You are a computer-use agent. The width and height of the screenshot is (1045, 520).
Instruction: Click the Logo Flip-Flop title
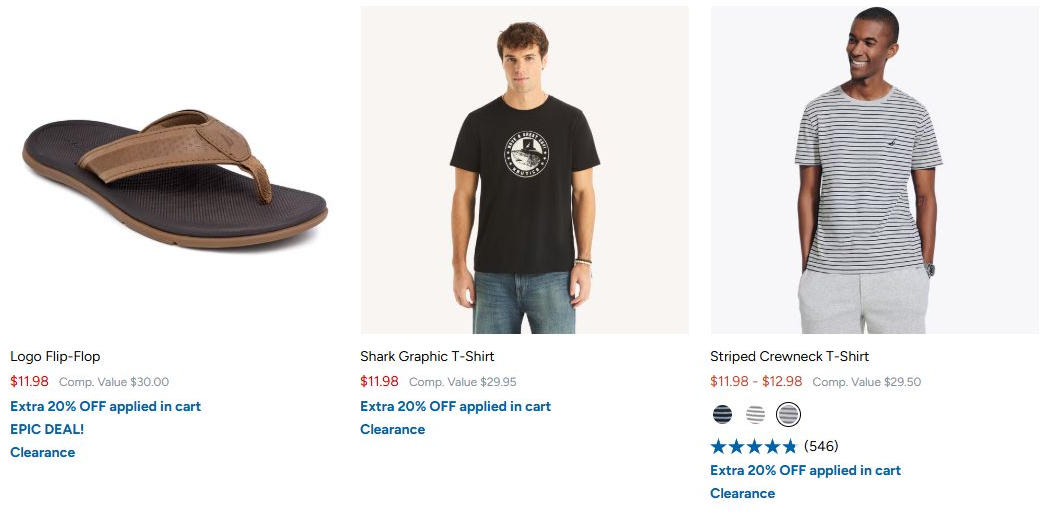click(55, 357)
